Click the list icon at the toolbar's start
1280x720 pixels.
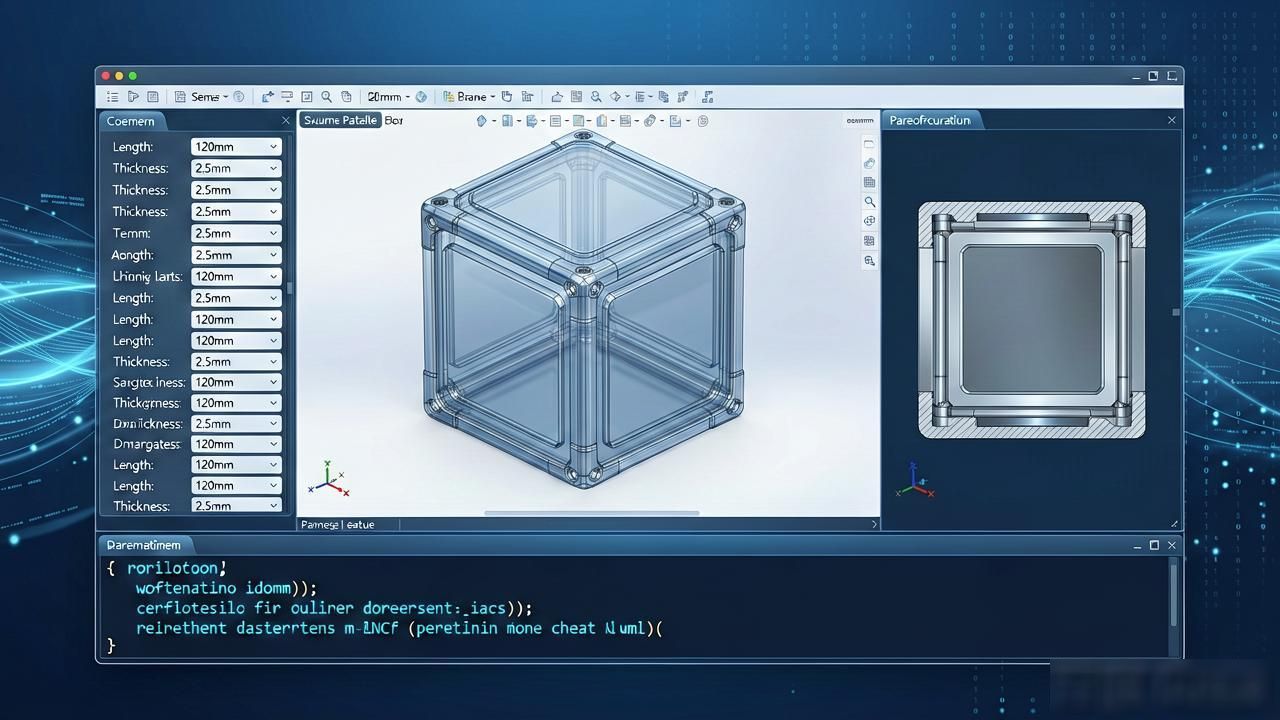(112, 97)
